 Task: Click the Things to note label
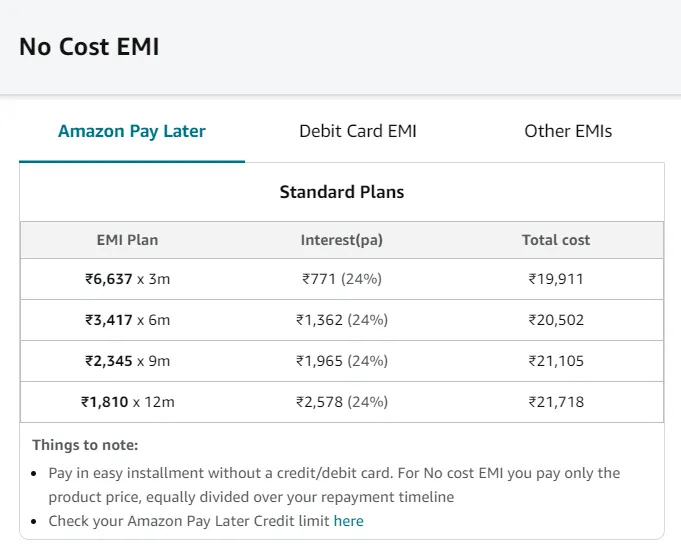coord(85,445)
